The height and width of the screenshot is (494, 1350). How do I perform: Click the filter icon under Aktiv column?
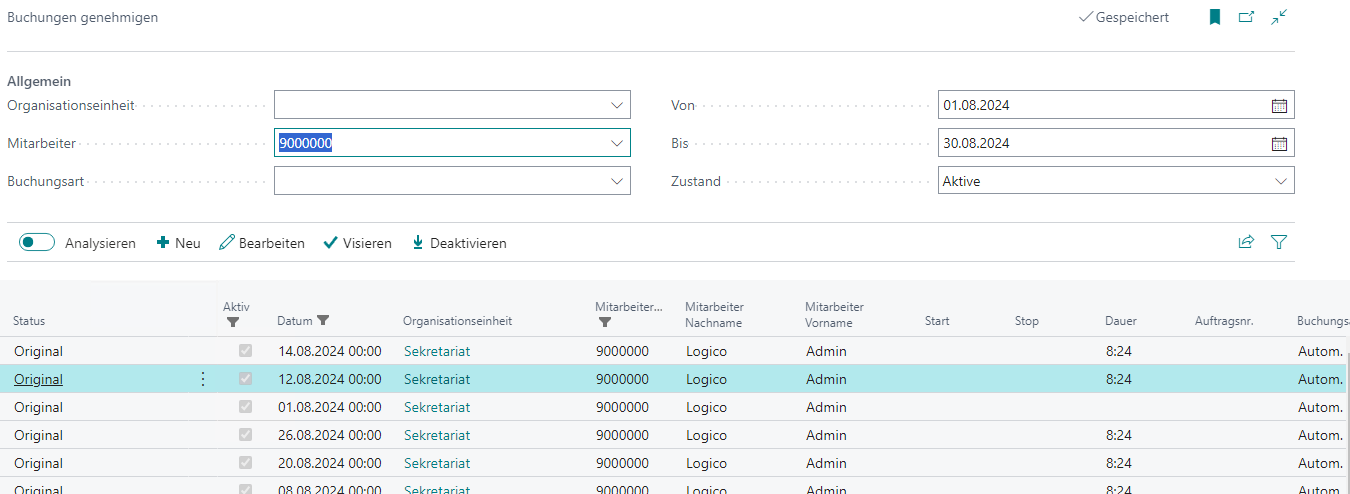(233, 322)
